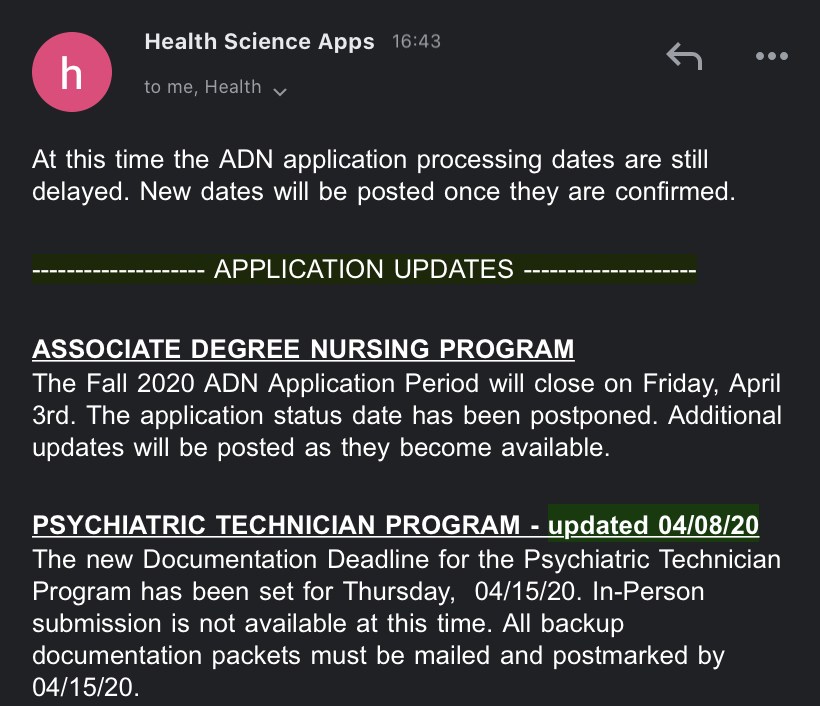Click the 'Fall 2020 ADN Application Period' text
This screenshot has height=706, width=820.
tap(282, 383)
